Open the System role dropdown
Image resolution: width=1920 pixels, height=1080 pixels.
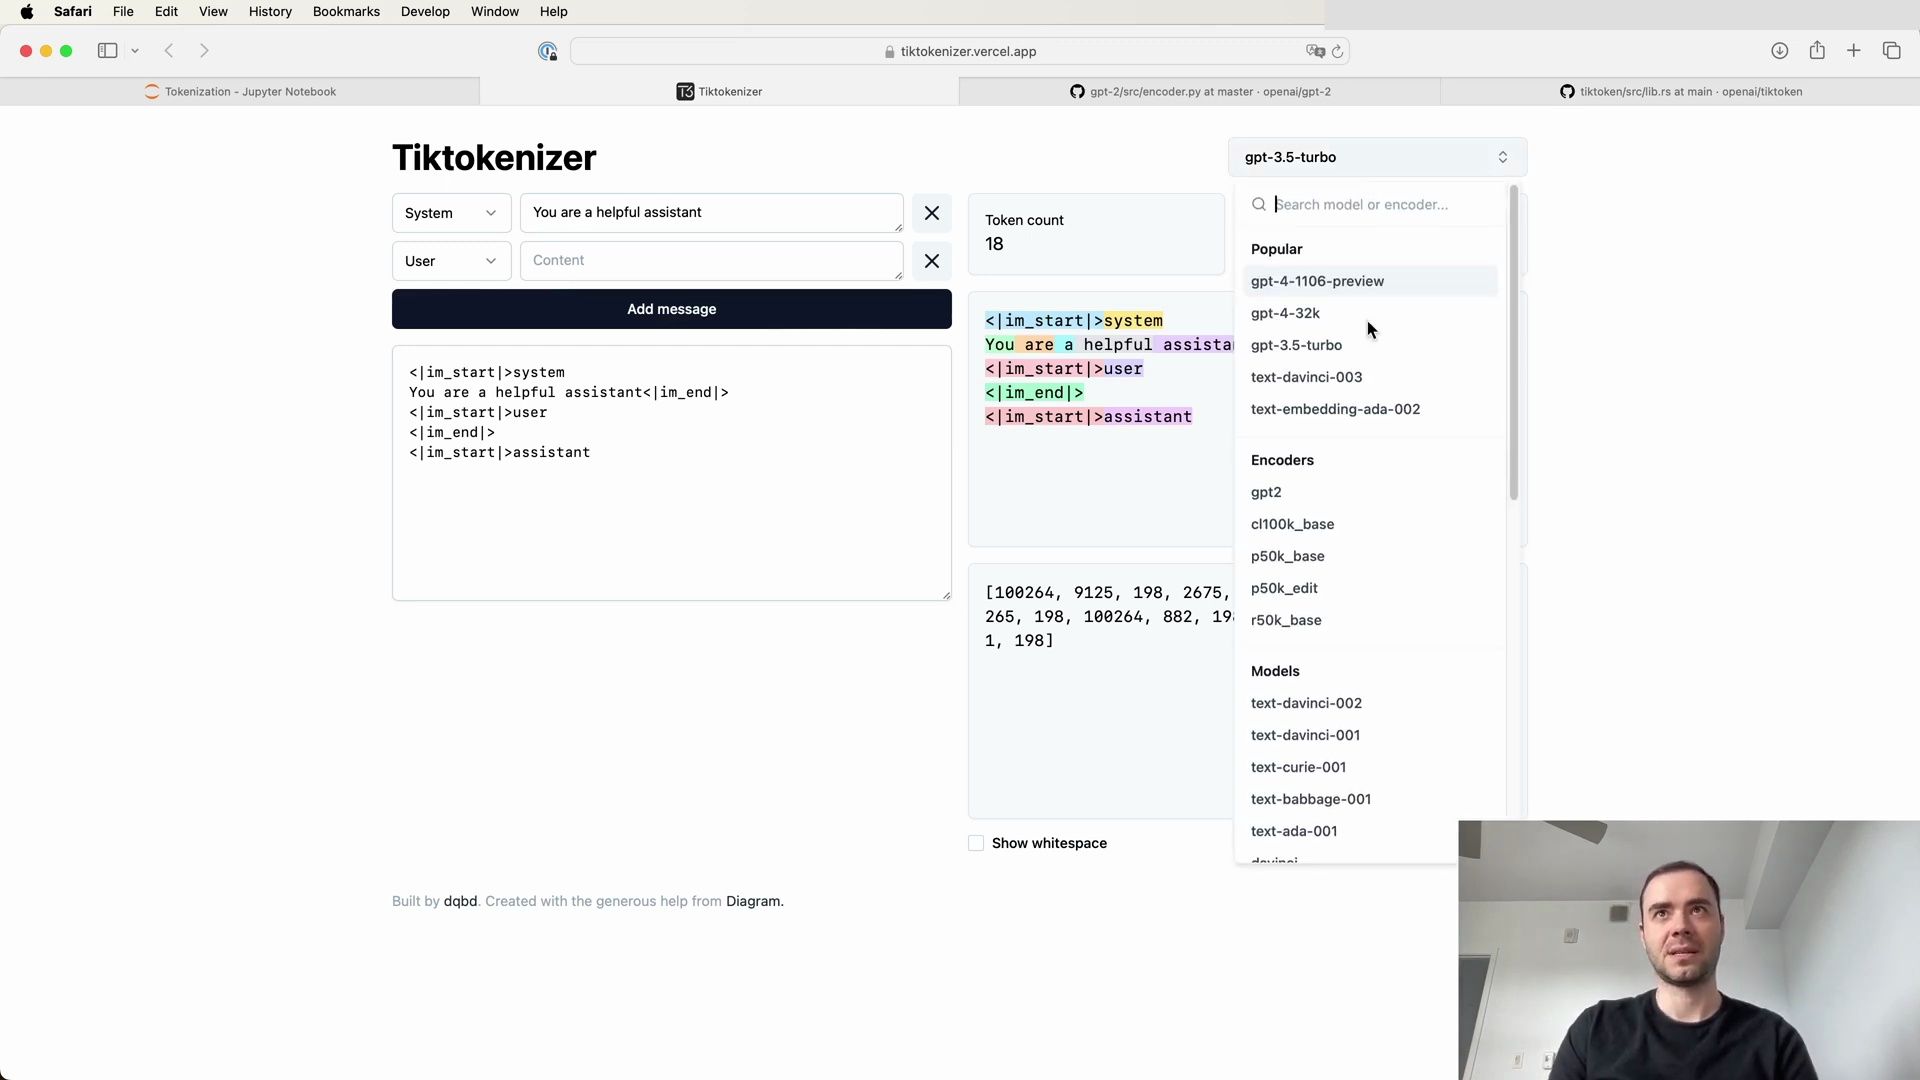[451, 213]
